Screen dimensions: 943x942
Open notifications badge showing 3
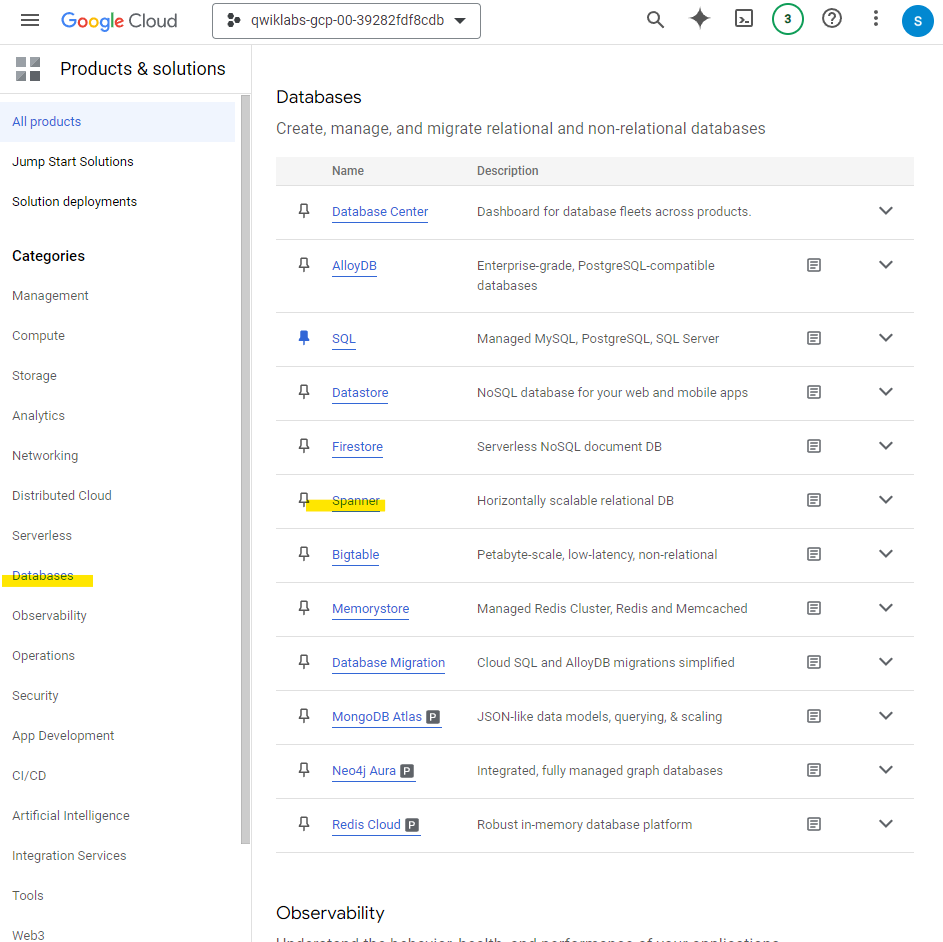(x=787, y=19)
